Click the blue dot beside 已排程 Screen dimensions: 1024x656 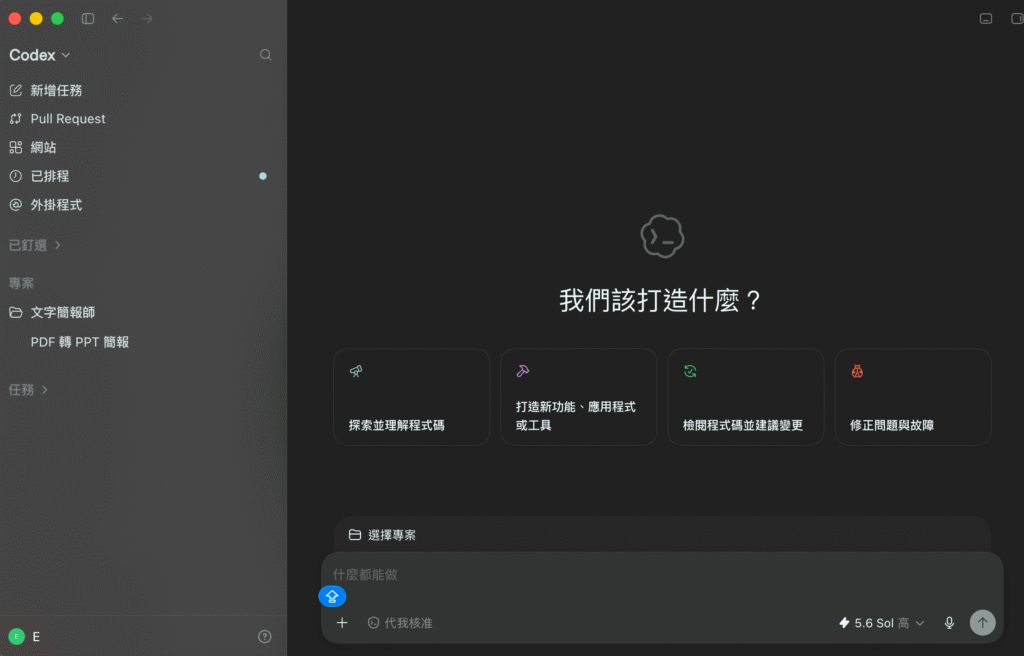263,176
